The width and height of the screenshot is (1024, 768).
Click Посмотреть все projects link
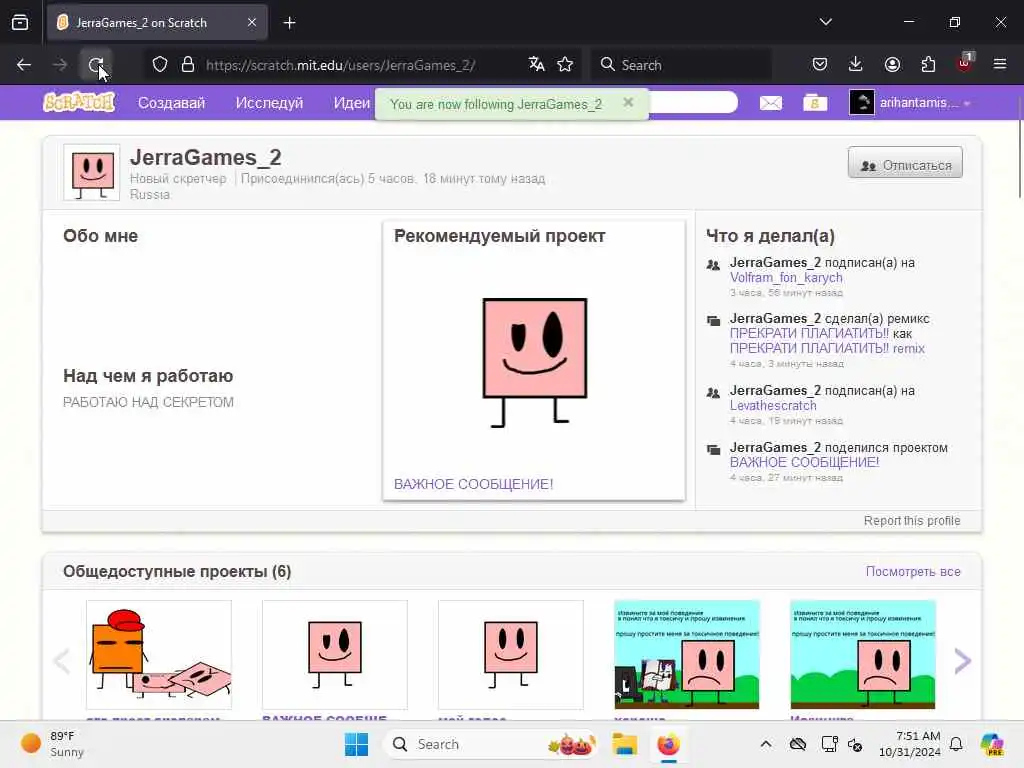pos(913,571)
